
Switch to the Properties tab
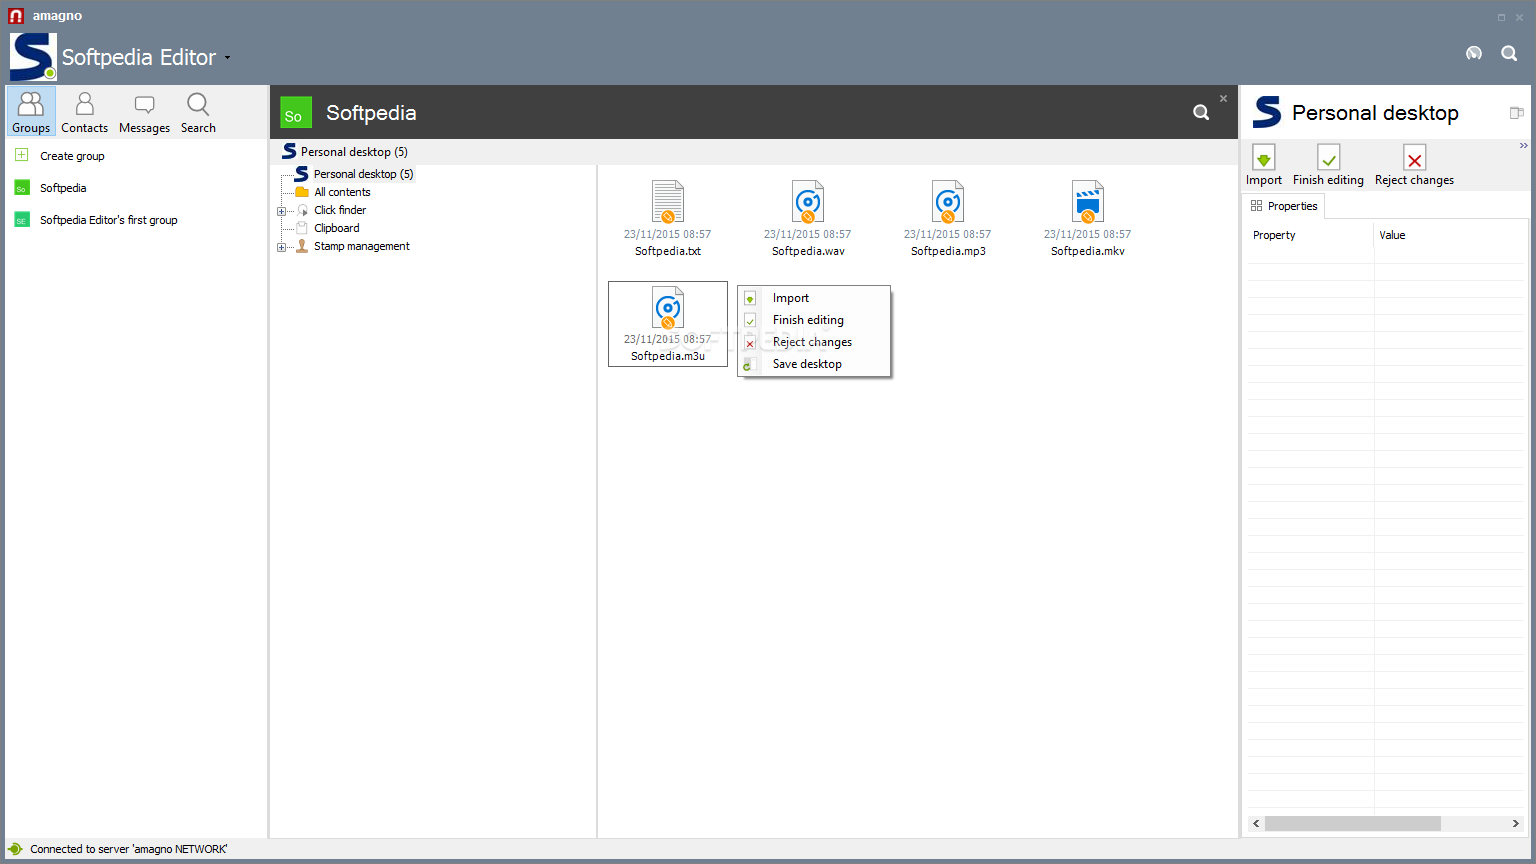point(1284,206)
